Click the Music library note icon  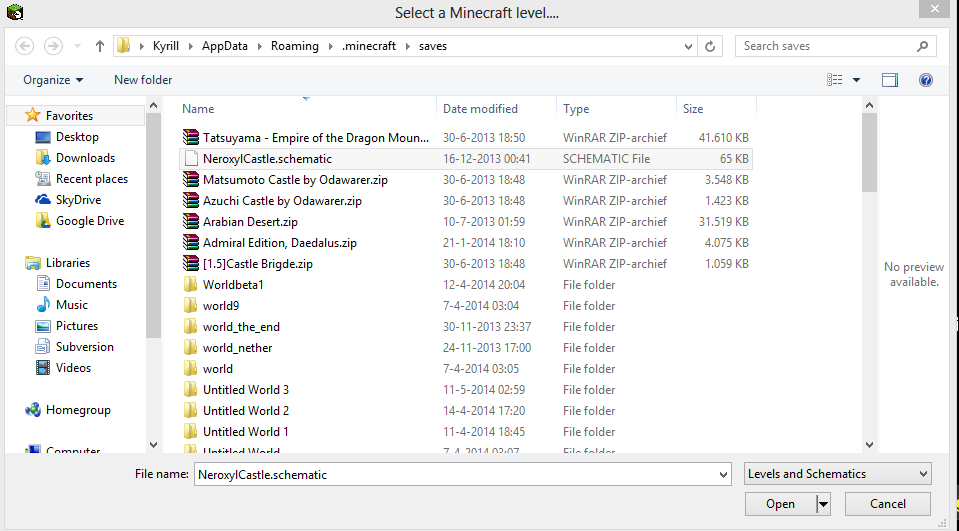pos(43,305)
